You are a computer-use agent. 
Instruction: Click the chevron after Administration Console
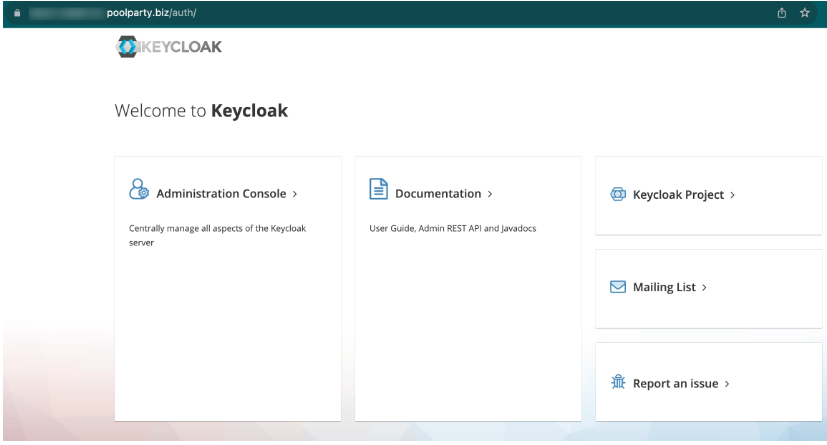[x=295, y=194]
